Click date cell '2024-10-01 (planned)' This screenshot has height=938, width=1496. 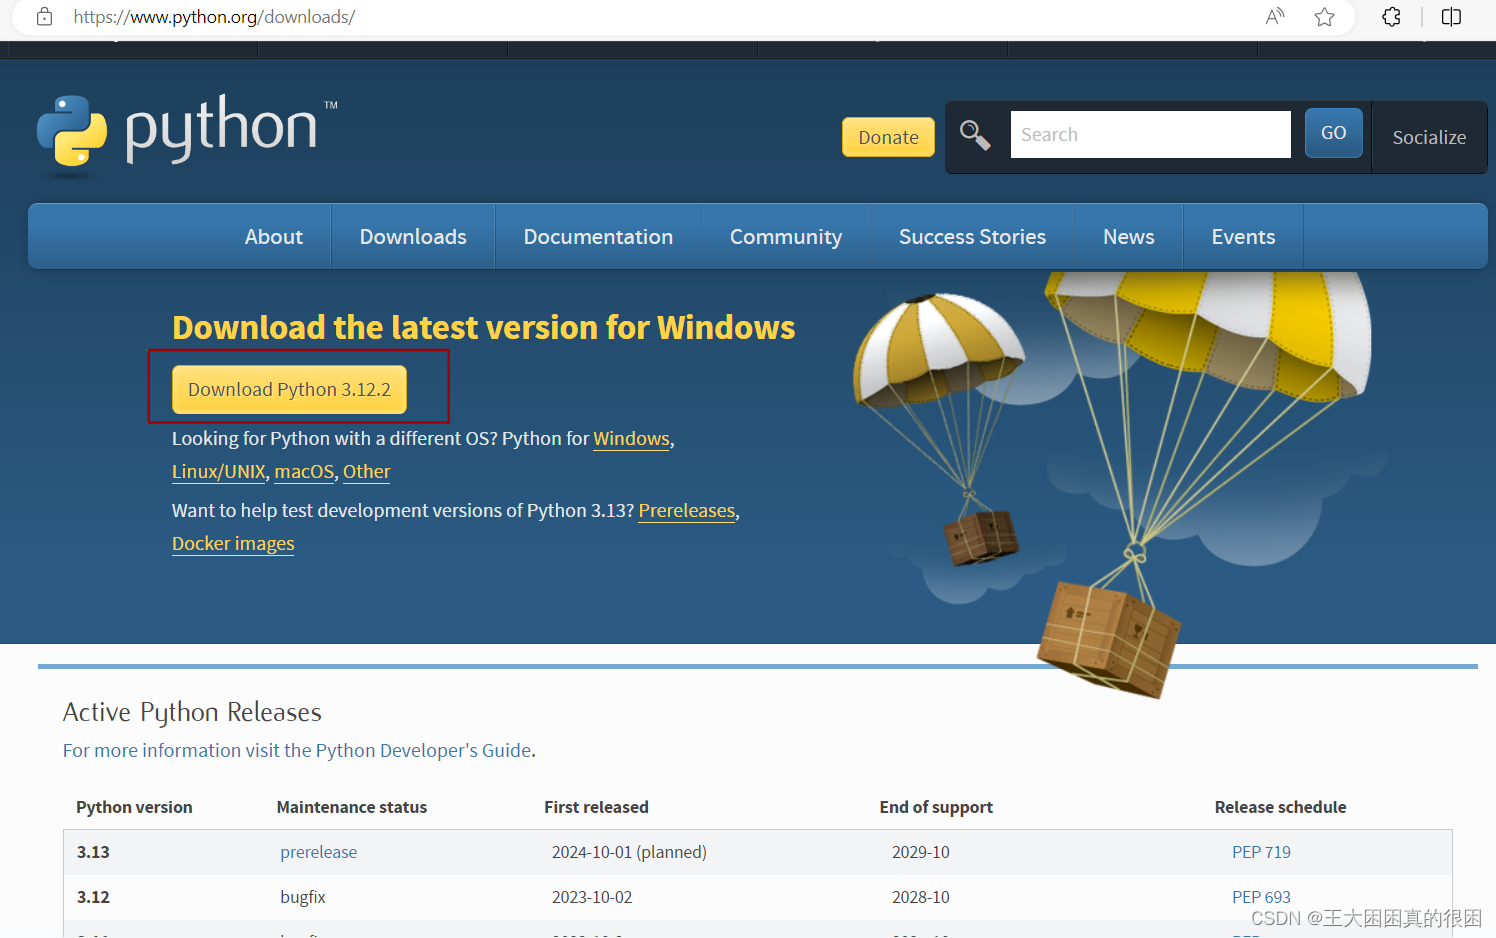pos(629,852)
